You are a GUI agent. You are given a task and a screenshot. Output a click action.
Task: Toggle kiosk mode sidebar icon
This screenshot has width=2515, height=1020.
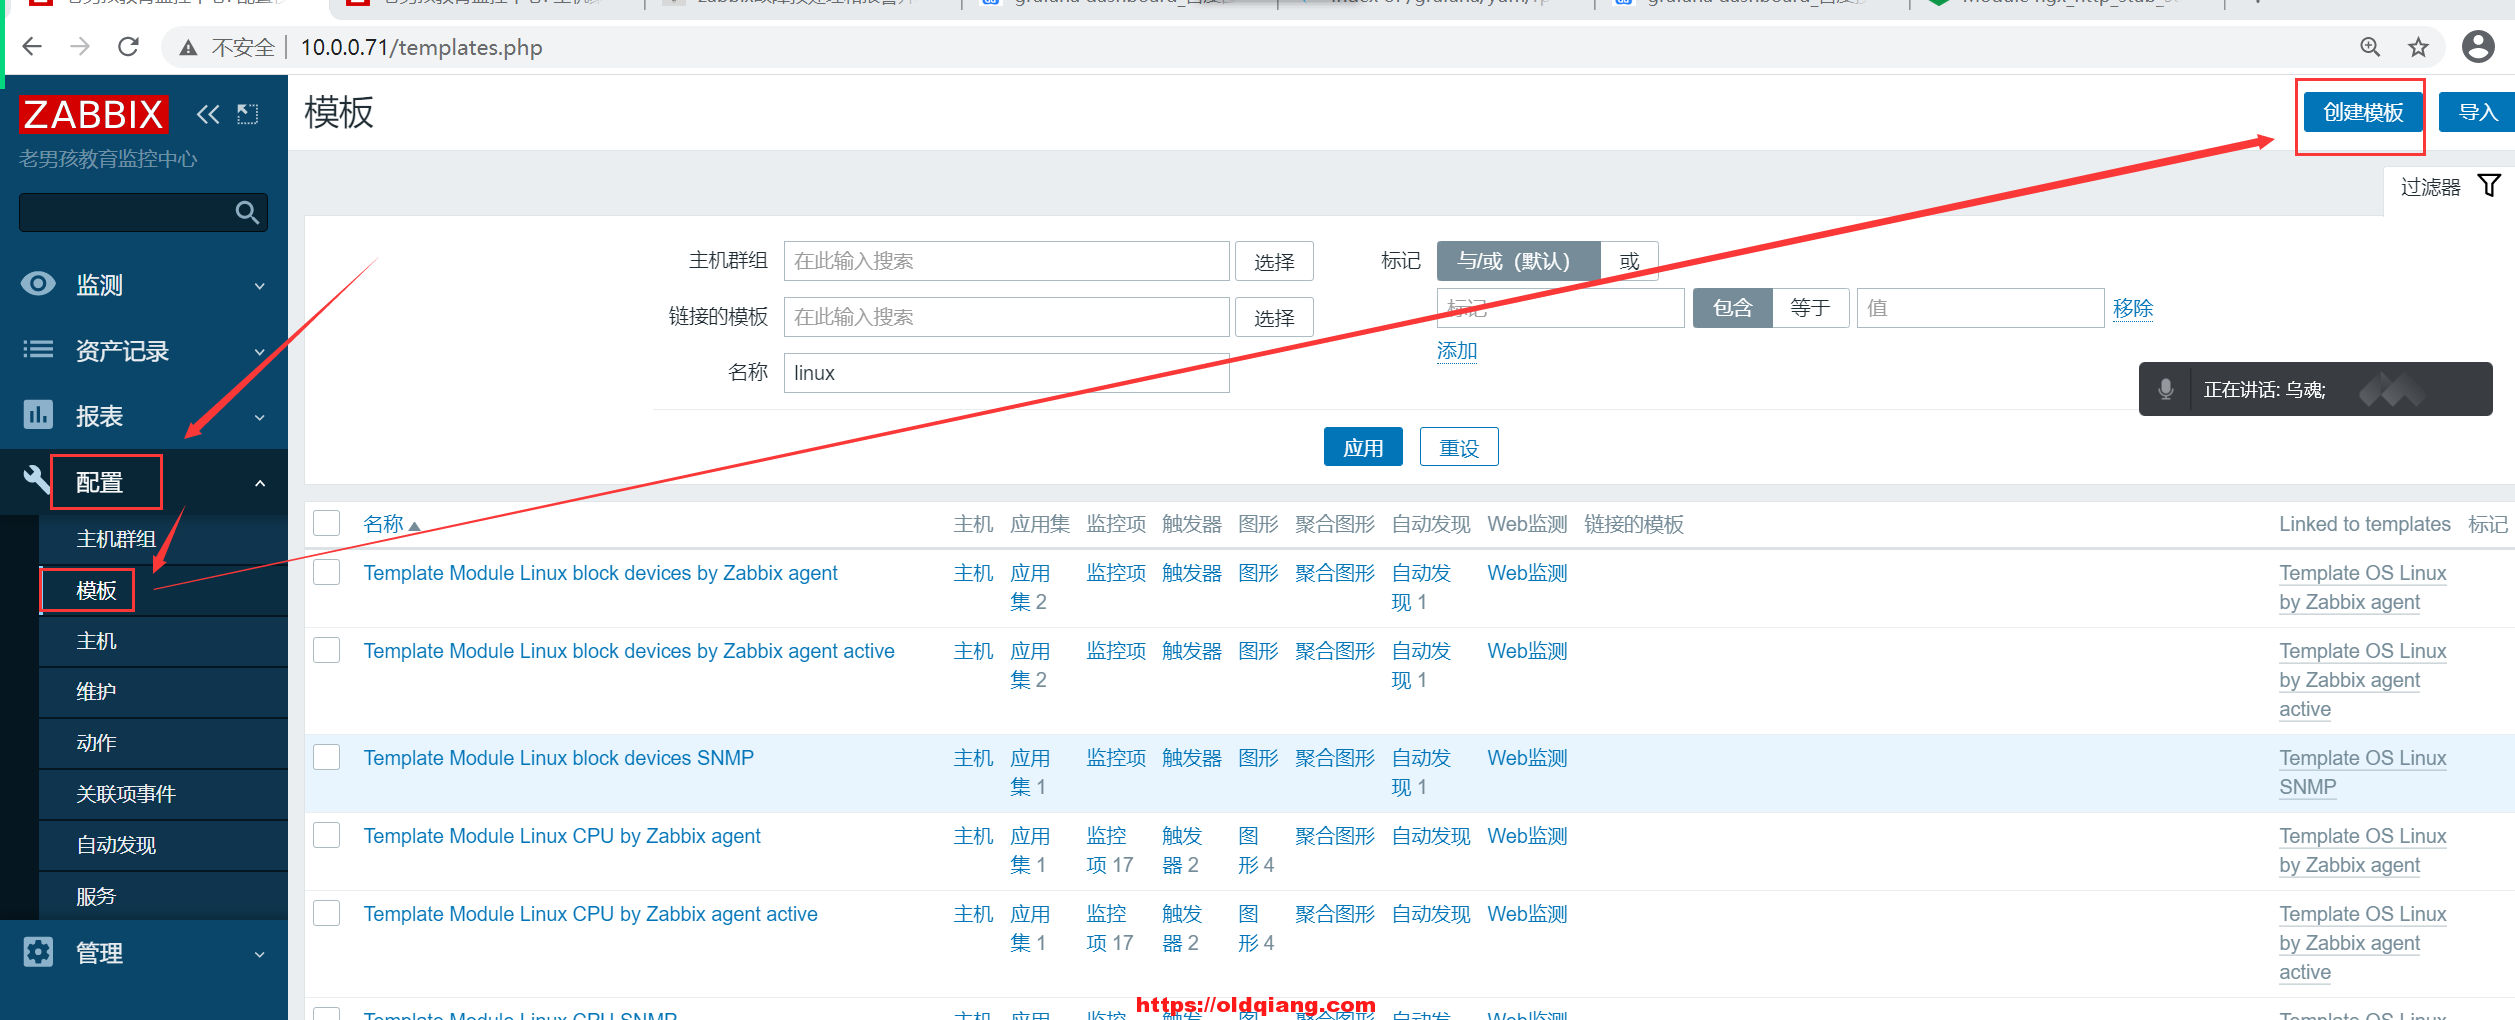(x=247, y=115)
